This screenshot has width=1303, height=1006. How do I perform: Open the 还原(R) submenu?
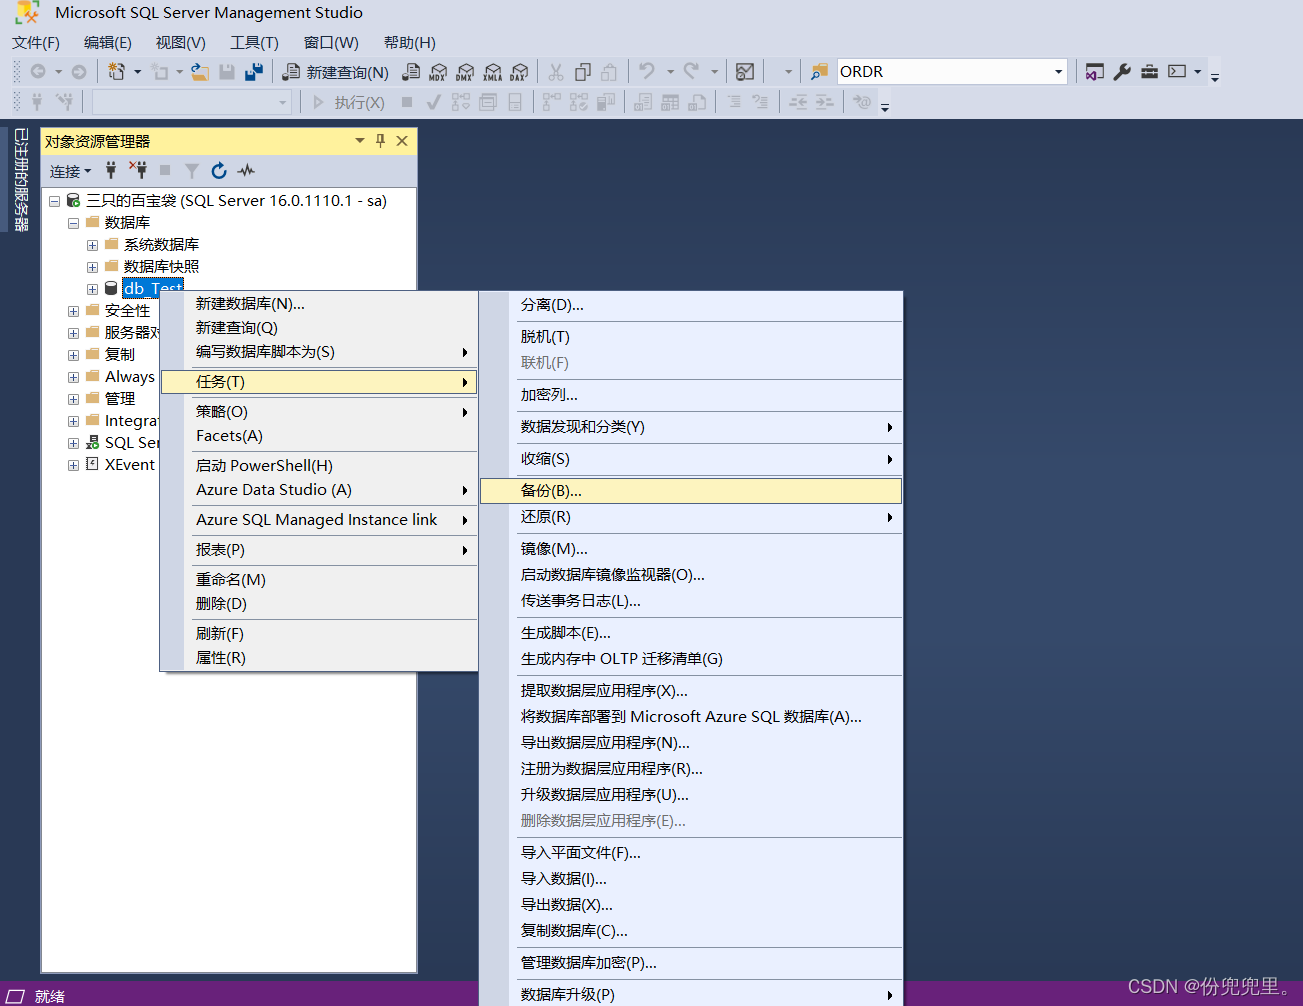[x=691, y=517]
